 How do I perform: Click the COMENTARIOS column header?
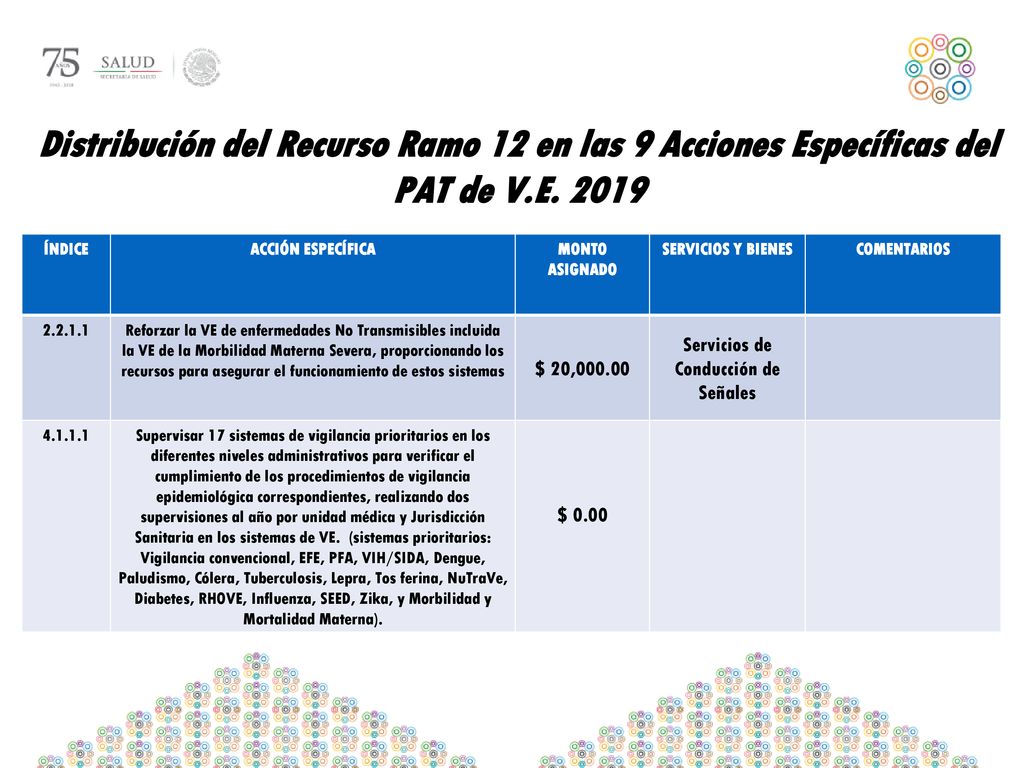click(903, 274)
